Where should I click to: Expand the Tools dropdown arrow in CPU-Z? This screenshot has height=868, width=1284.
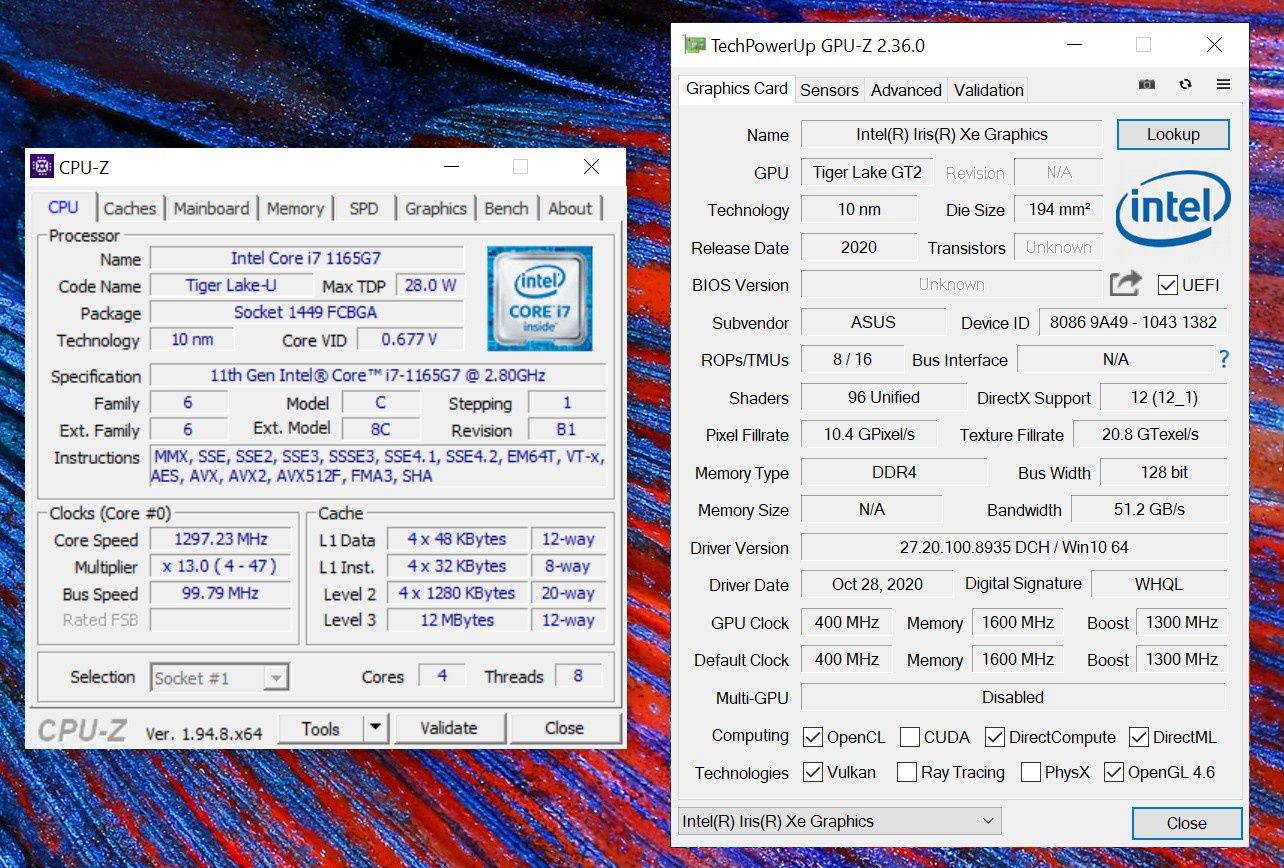click(x=375, y=728)
